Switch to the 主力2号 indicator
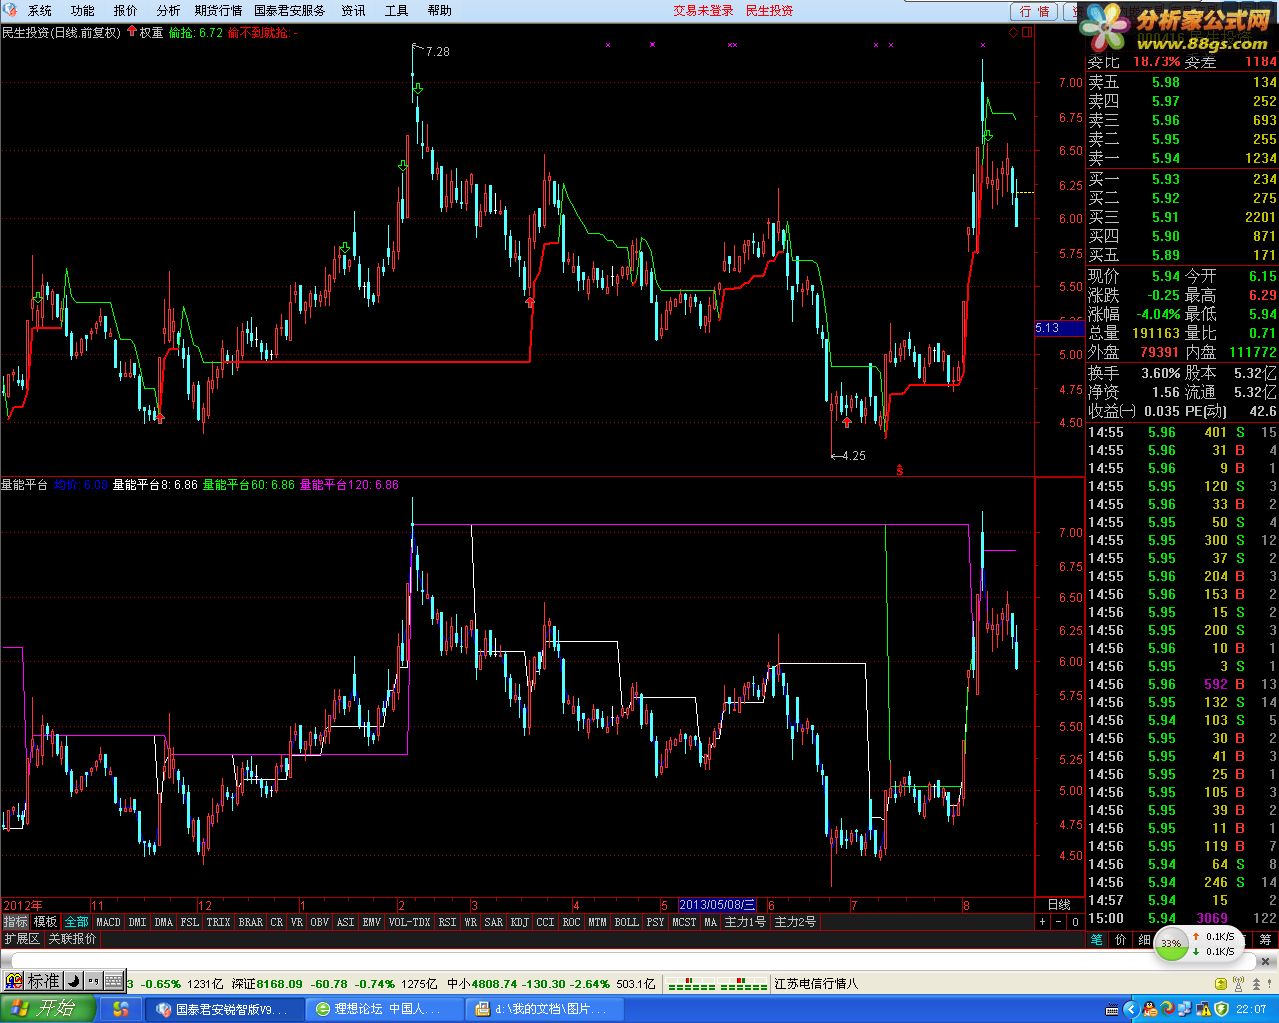Screen dimensions: 1279x1023 tap(795, 922)
